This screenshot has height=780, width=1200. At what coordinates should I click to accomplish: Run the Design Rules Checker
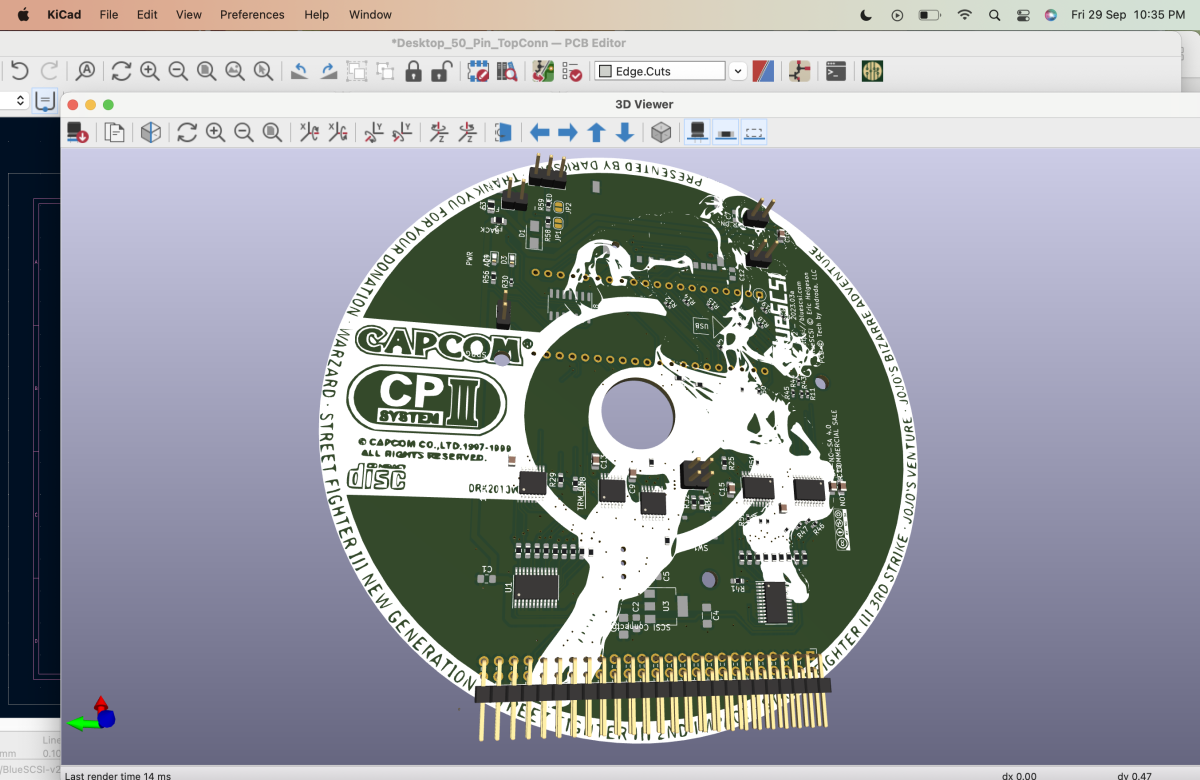point(572,71)
